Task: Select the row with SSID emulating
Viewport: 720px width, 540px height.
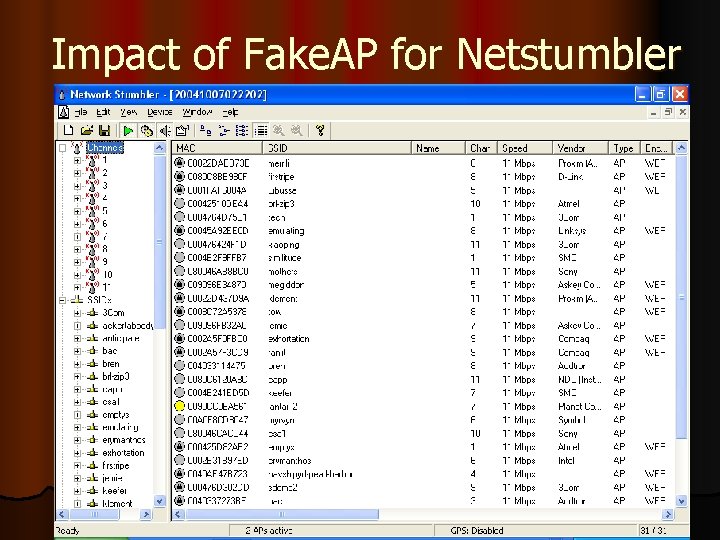Action: 425,231
